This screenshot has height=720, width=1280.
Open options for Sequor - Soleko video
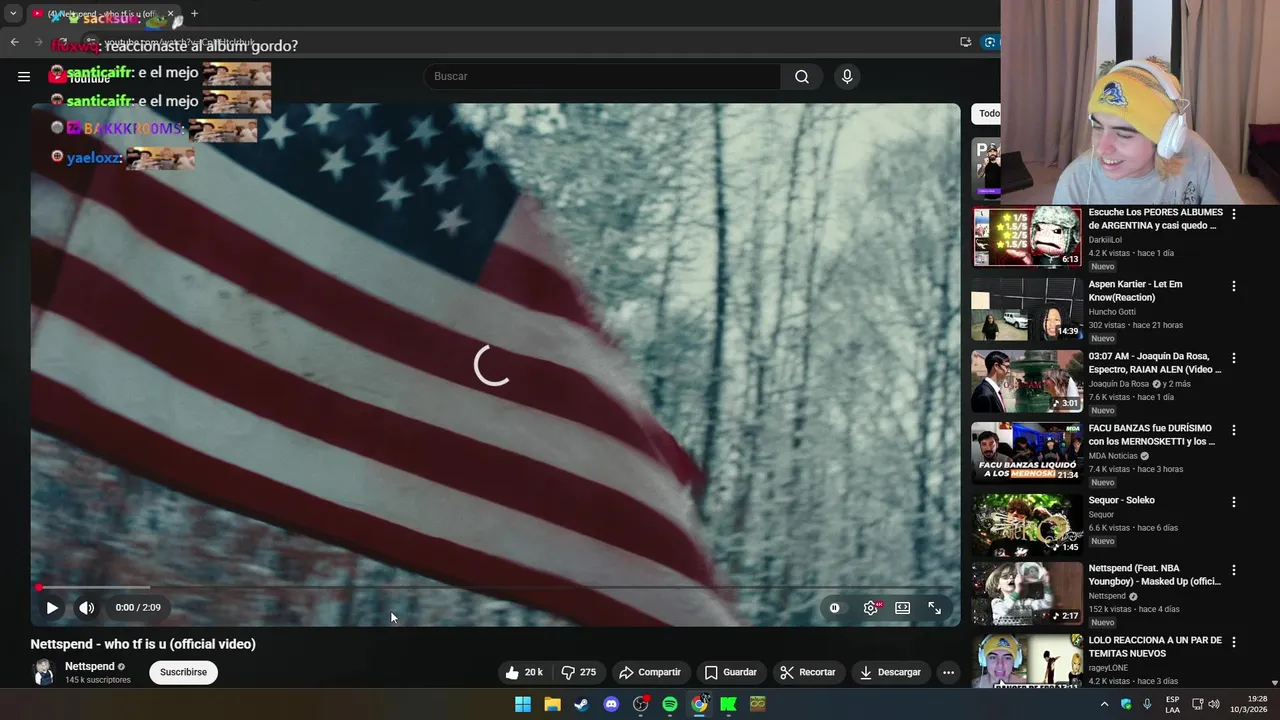[x=1233, y=502]
